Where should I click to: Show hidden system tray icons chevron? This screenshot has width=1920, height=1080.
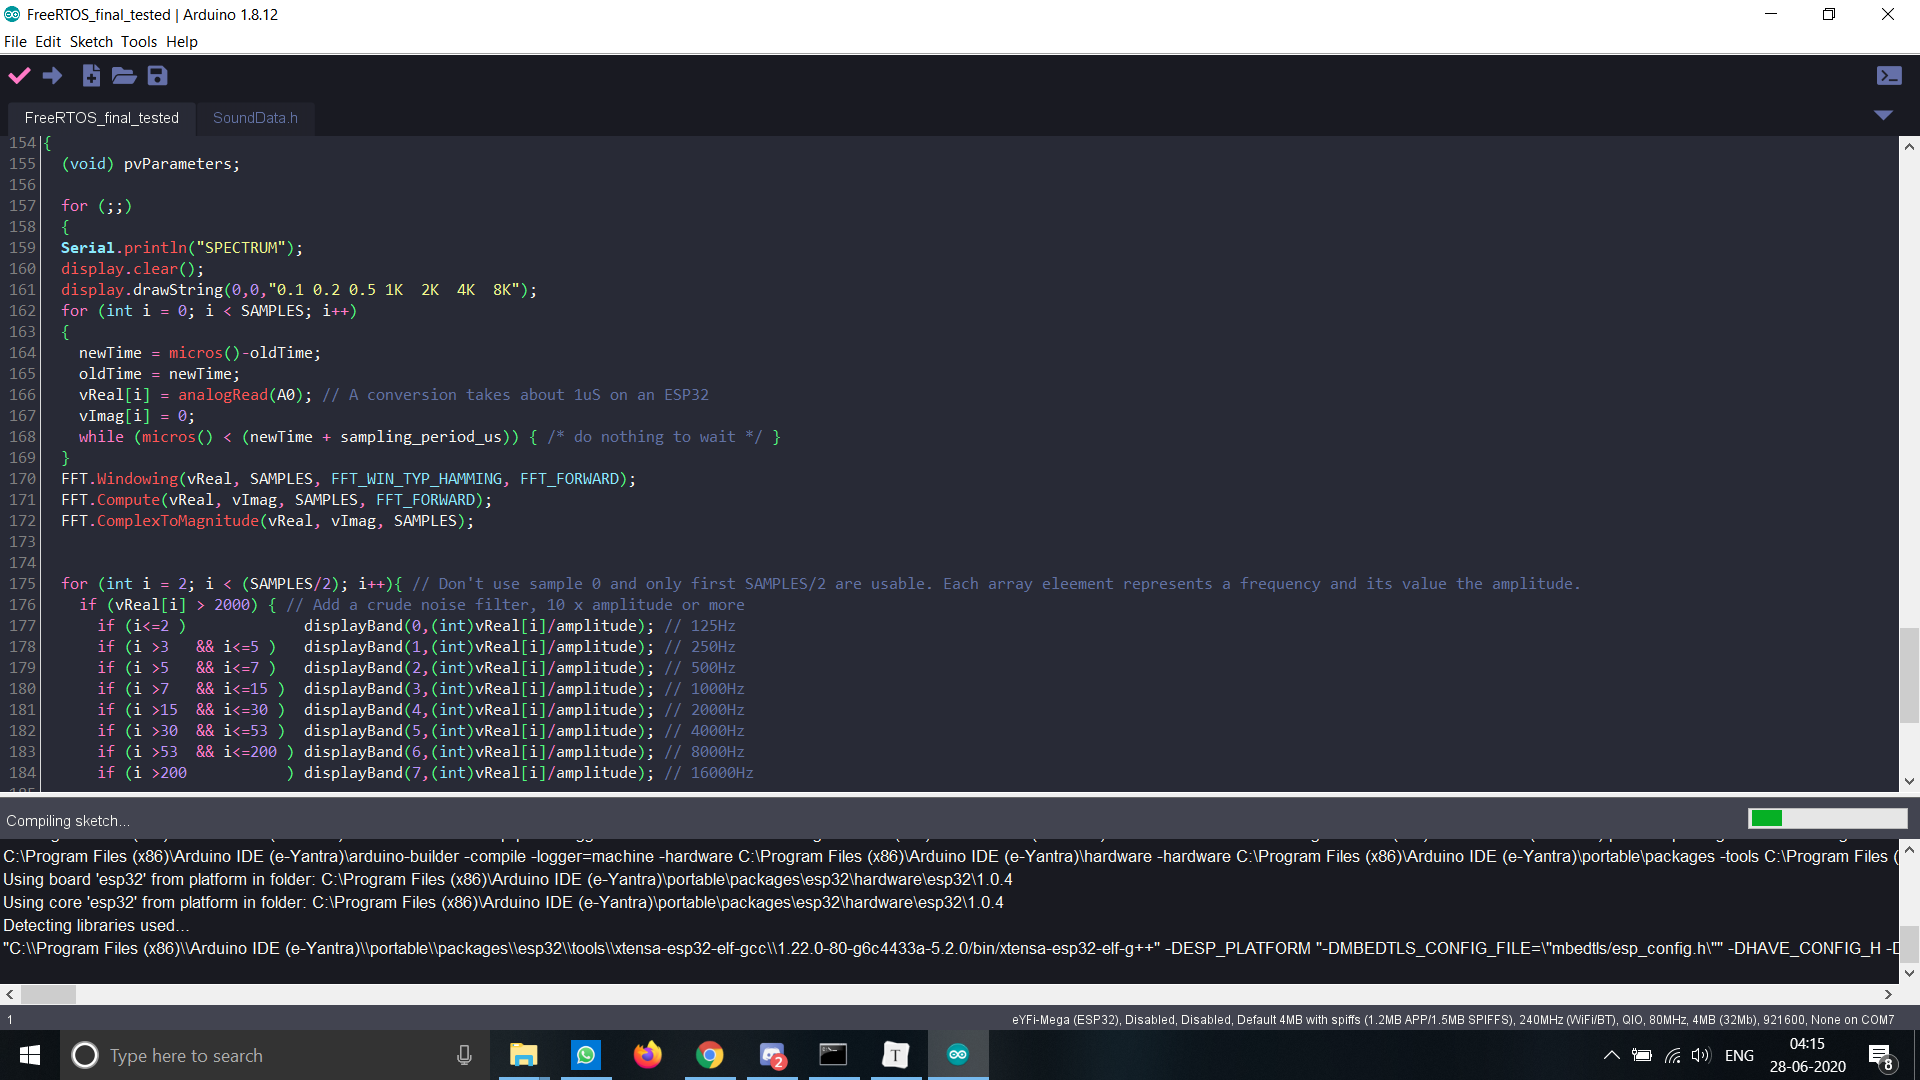point(1611,1055)
